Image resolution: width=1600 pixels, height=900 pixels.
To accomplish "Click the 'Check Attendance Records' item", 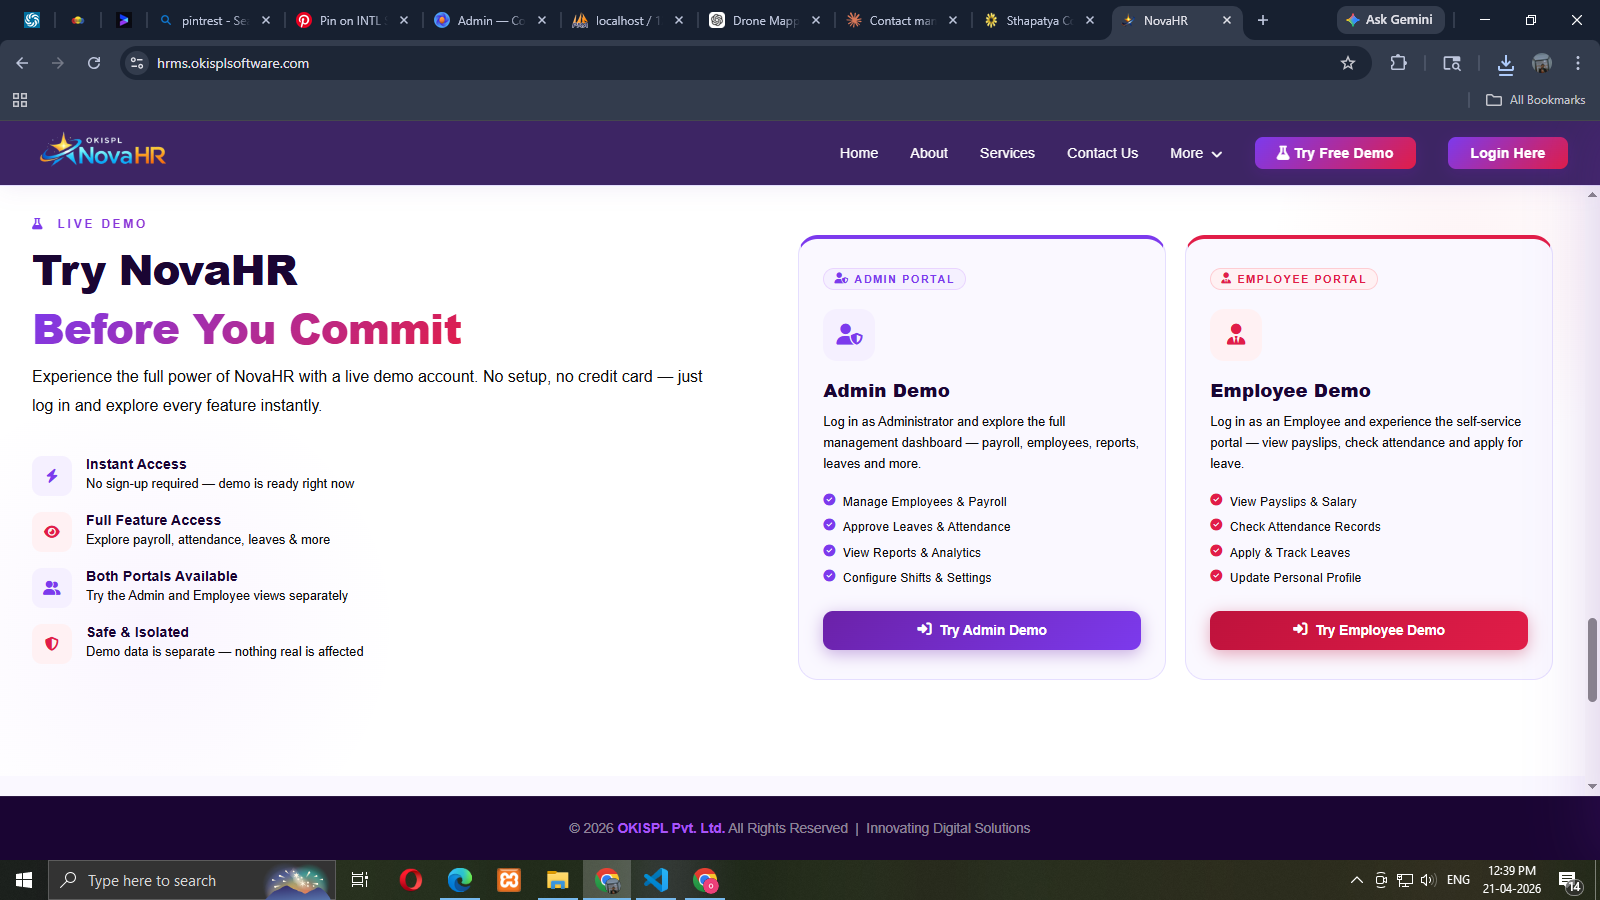I will click(x=1295, y=526).
